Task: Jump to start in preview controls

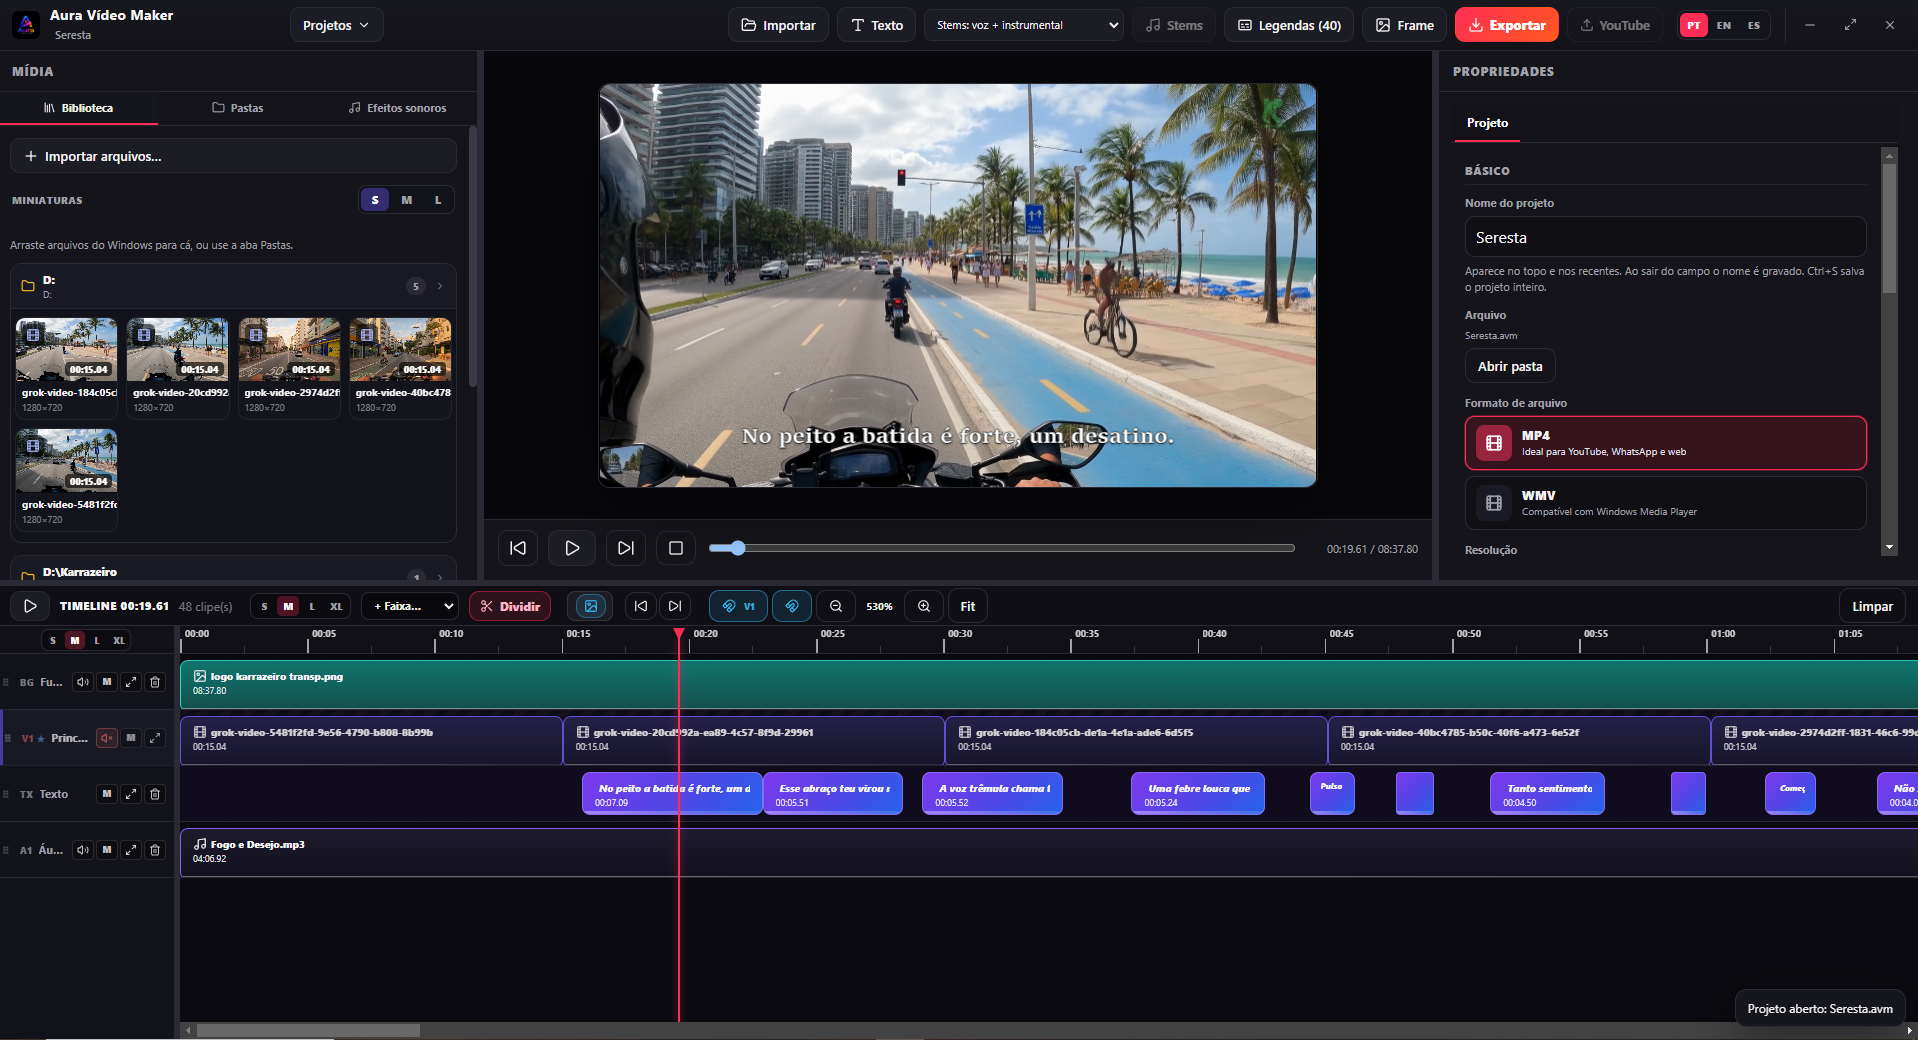Action: (518, 548)
